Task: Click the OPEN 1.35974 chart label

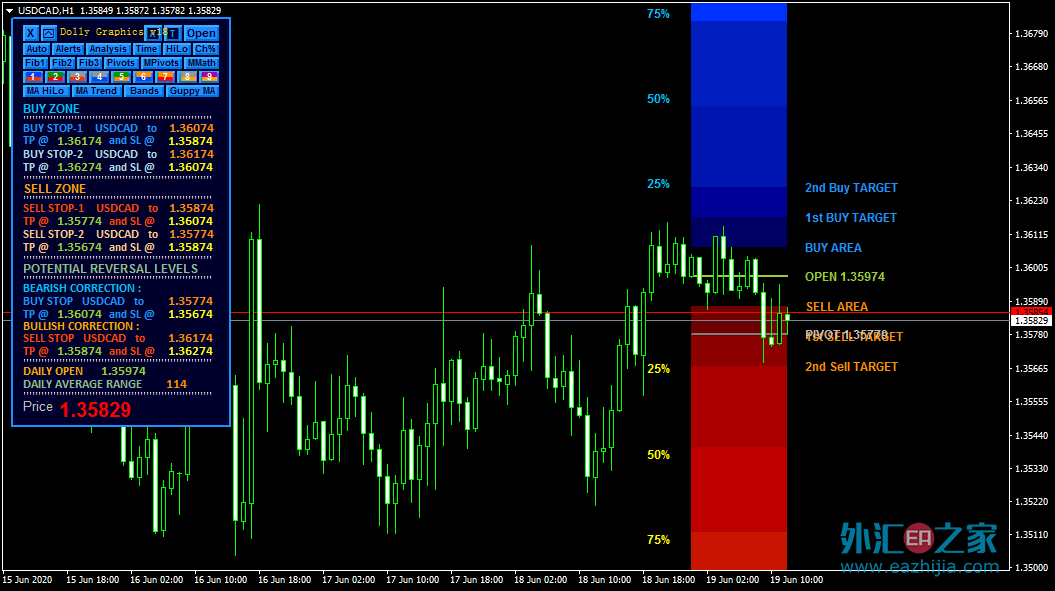Action: point(844,277)
